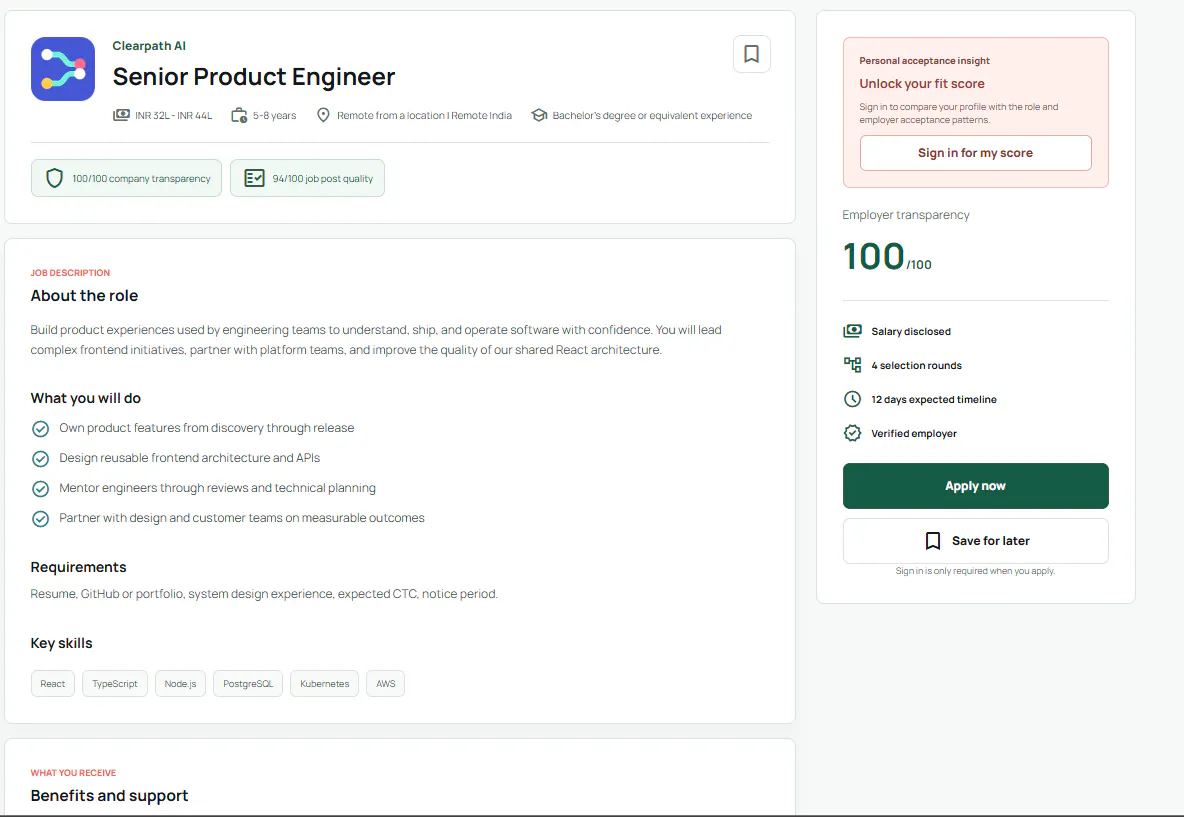
Task: Click the 4 selection rounds text
Action: pyautogui.click(x=917, y=365)
